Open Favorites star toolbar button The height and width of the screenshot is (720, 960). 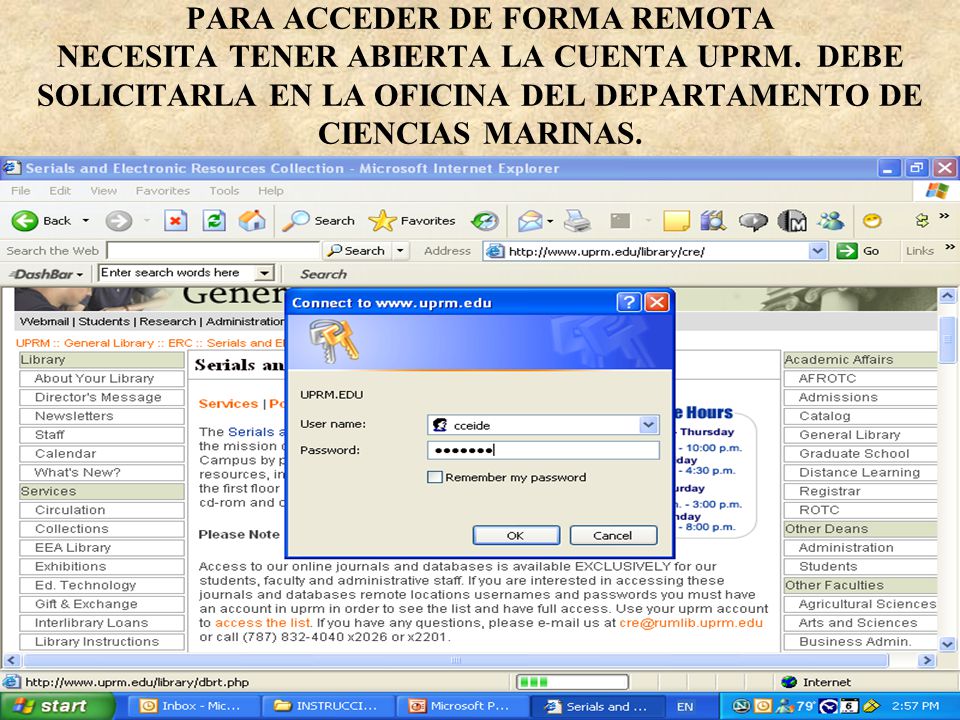412,220
